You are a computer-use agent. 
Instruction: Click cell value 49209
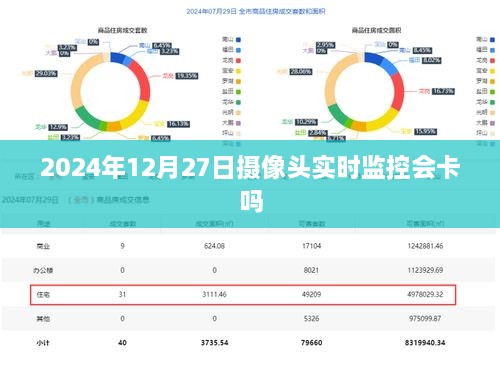311,295
